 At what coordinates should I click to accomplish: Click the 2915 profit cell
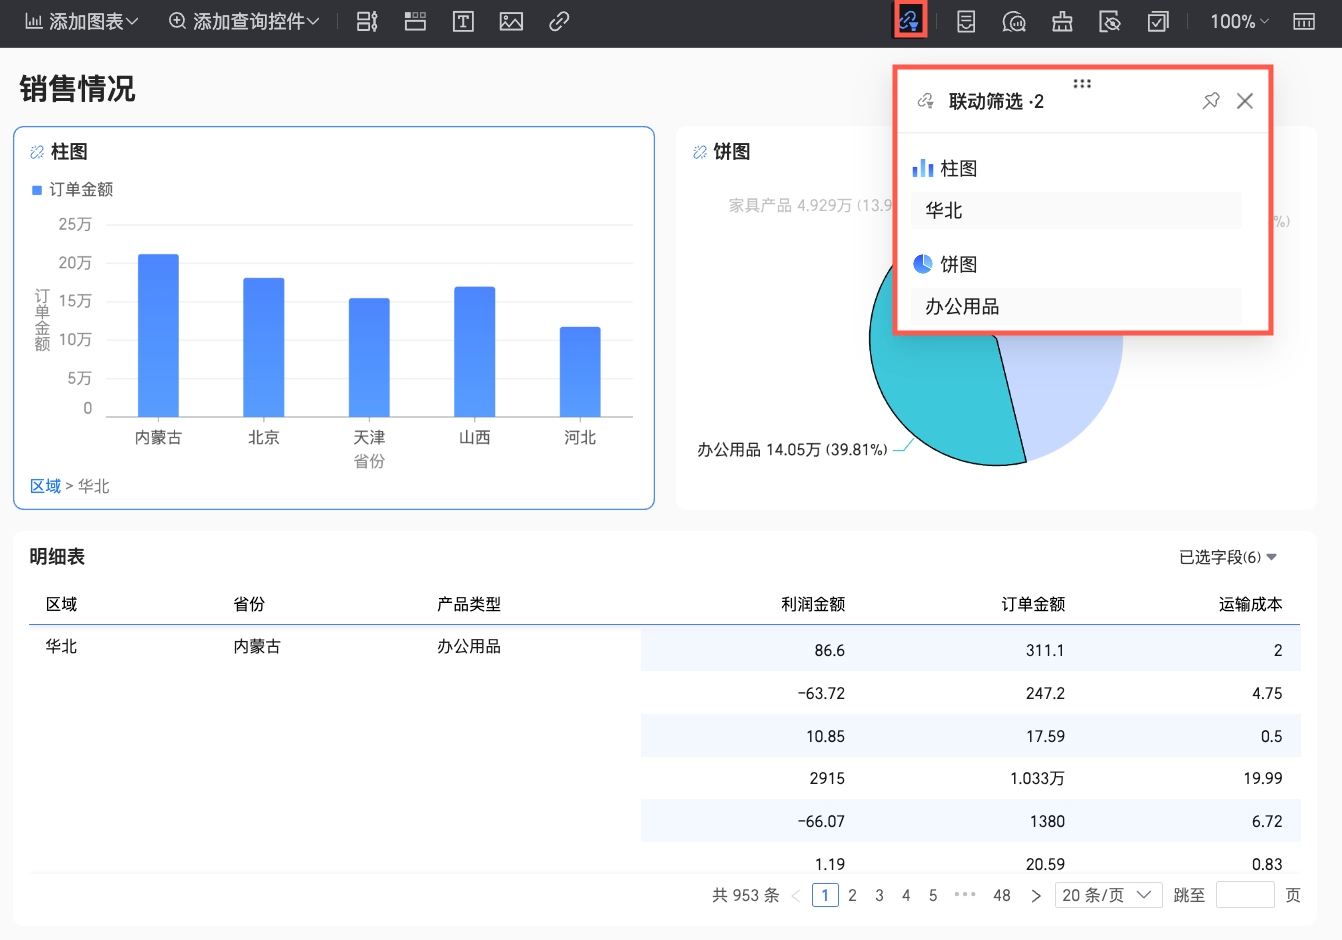coord(827,778)
